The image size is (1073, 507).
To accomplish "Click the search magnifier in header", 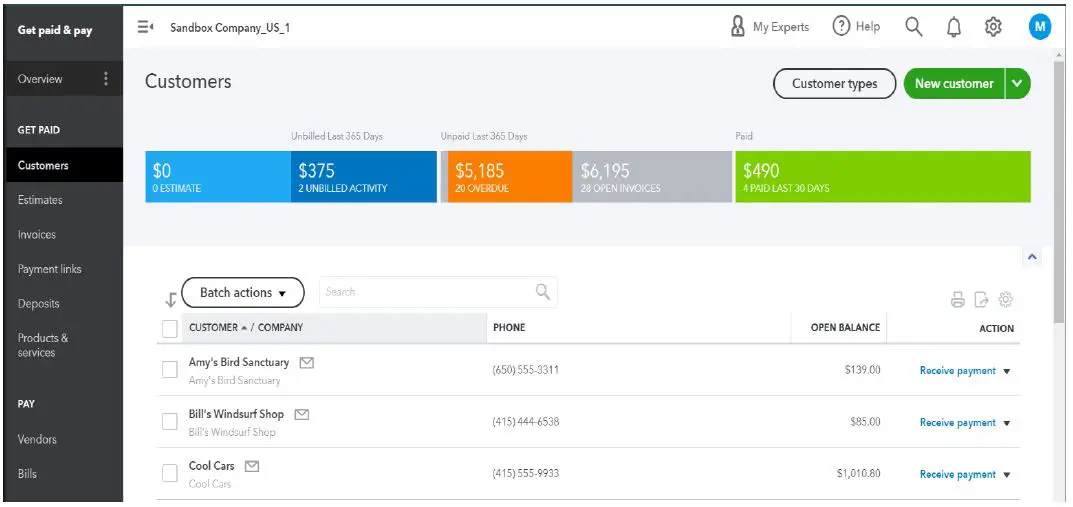I will (914, 27).
